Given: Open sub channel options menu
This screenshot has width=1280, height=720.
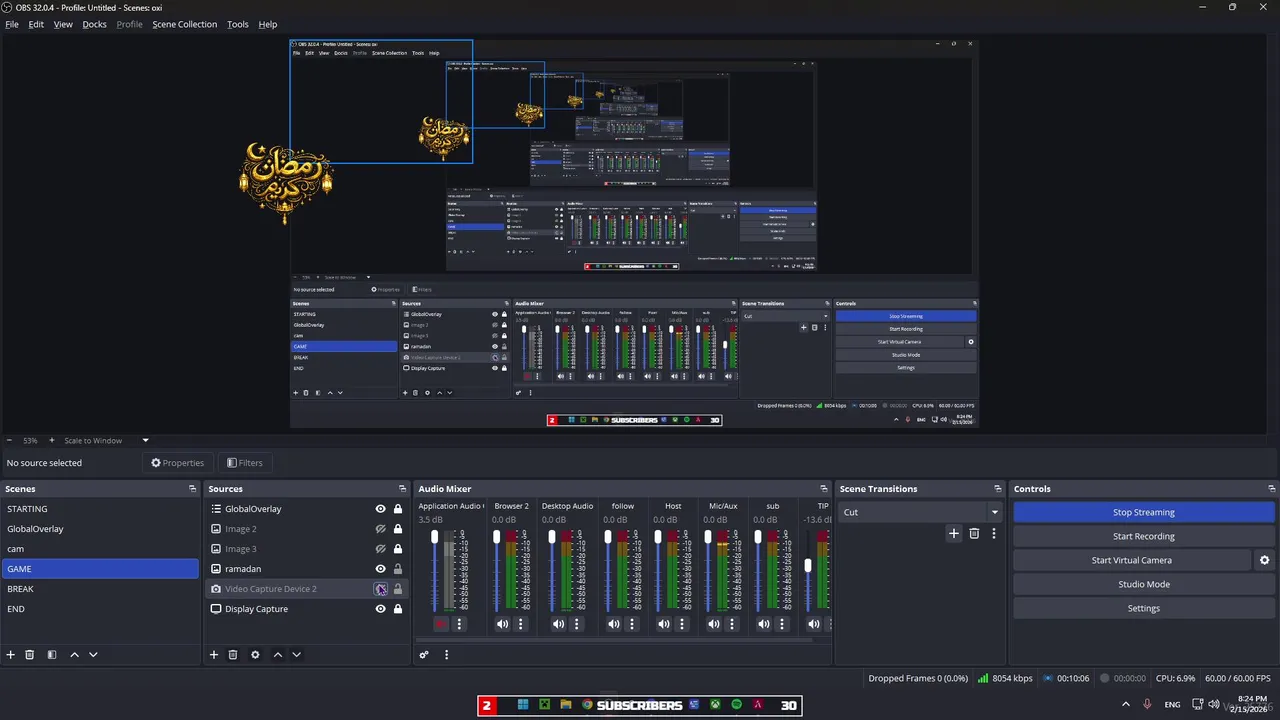Looking at the screenshot, I should tap(782, 624).
